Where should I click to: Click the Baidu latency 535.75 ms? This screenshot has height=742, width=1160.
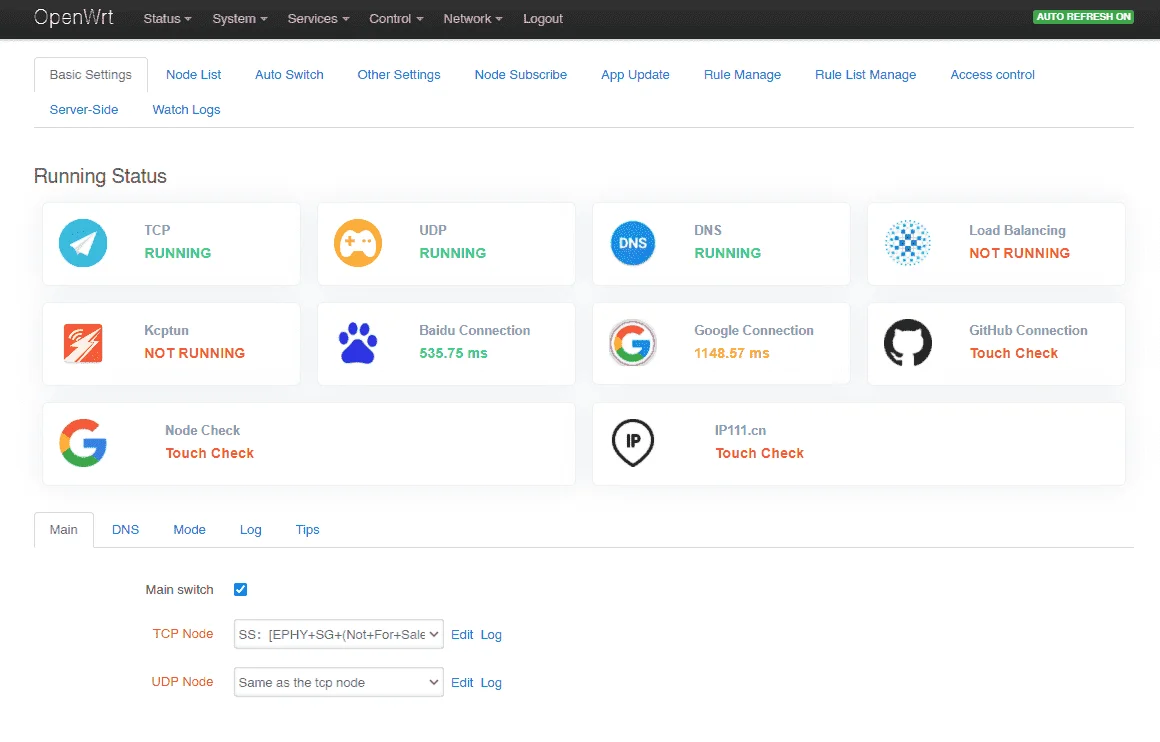click(x=453, y=353)
